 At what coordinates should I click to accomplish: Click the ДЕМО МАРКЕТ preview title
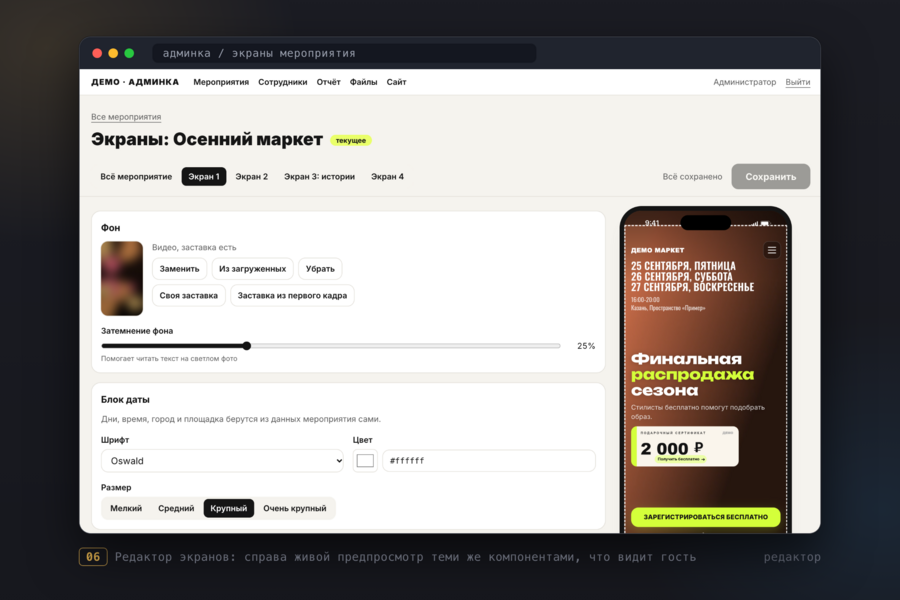coord(657,250)
